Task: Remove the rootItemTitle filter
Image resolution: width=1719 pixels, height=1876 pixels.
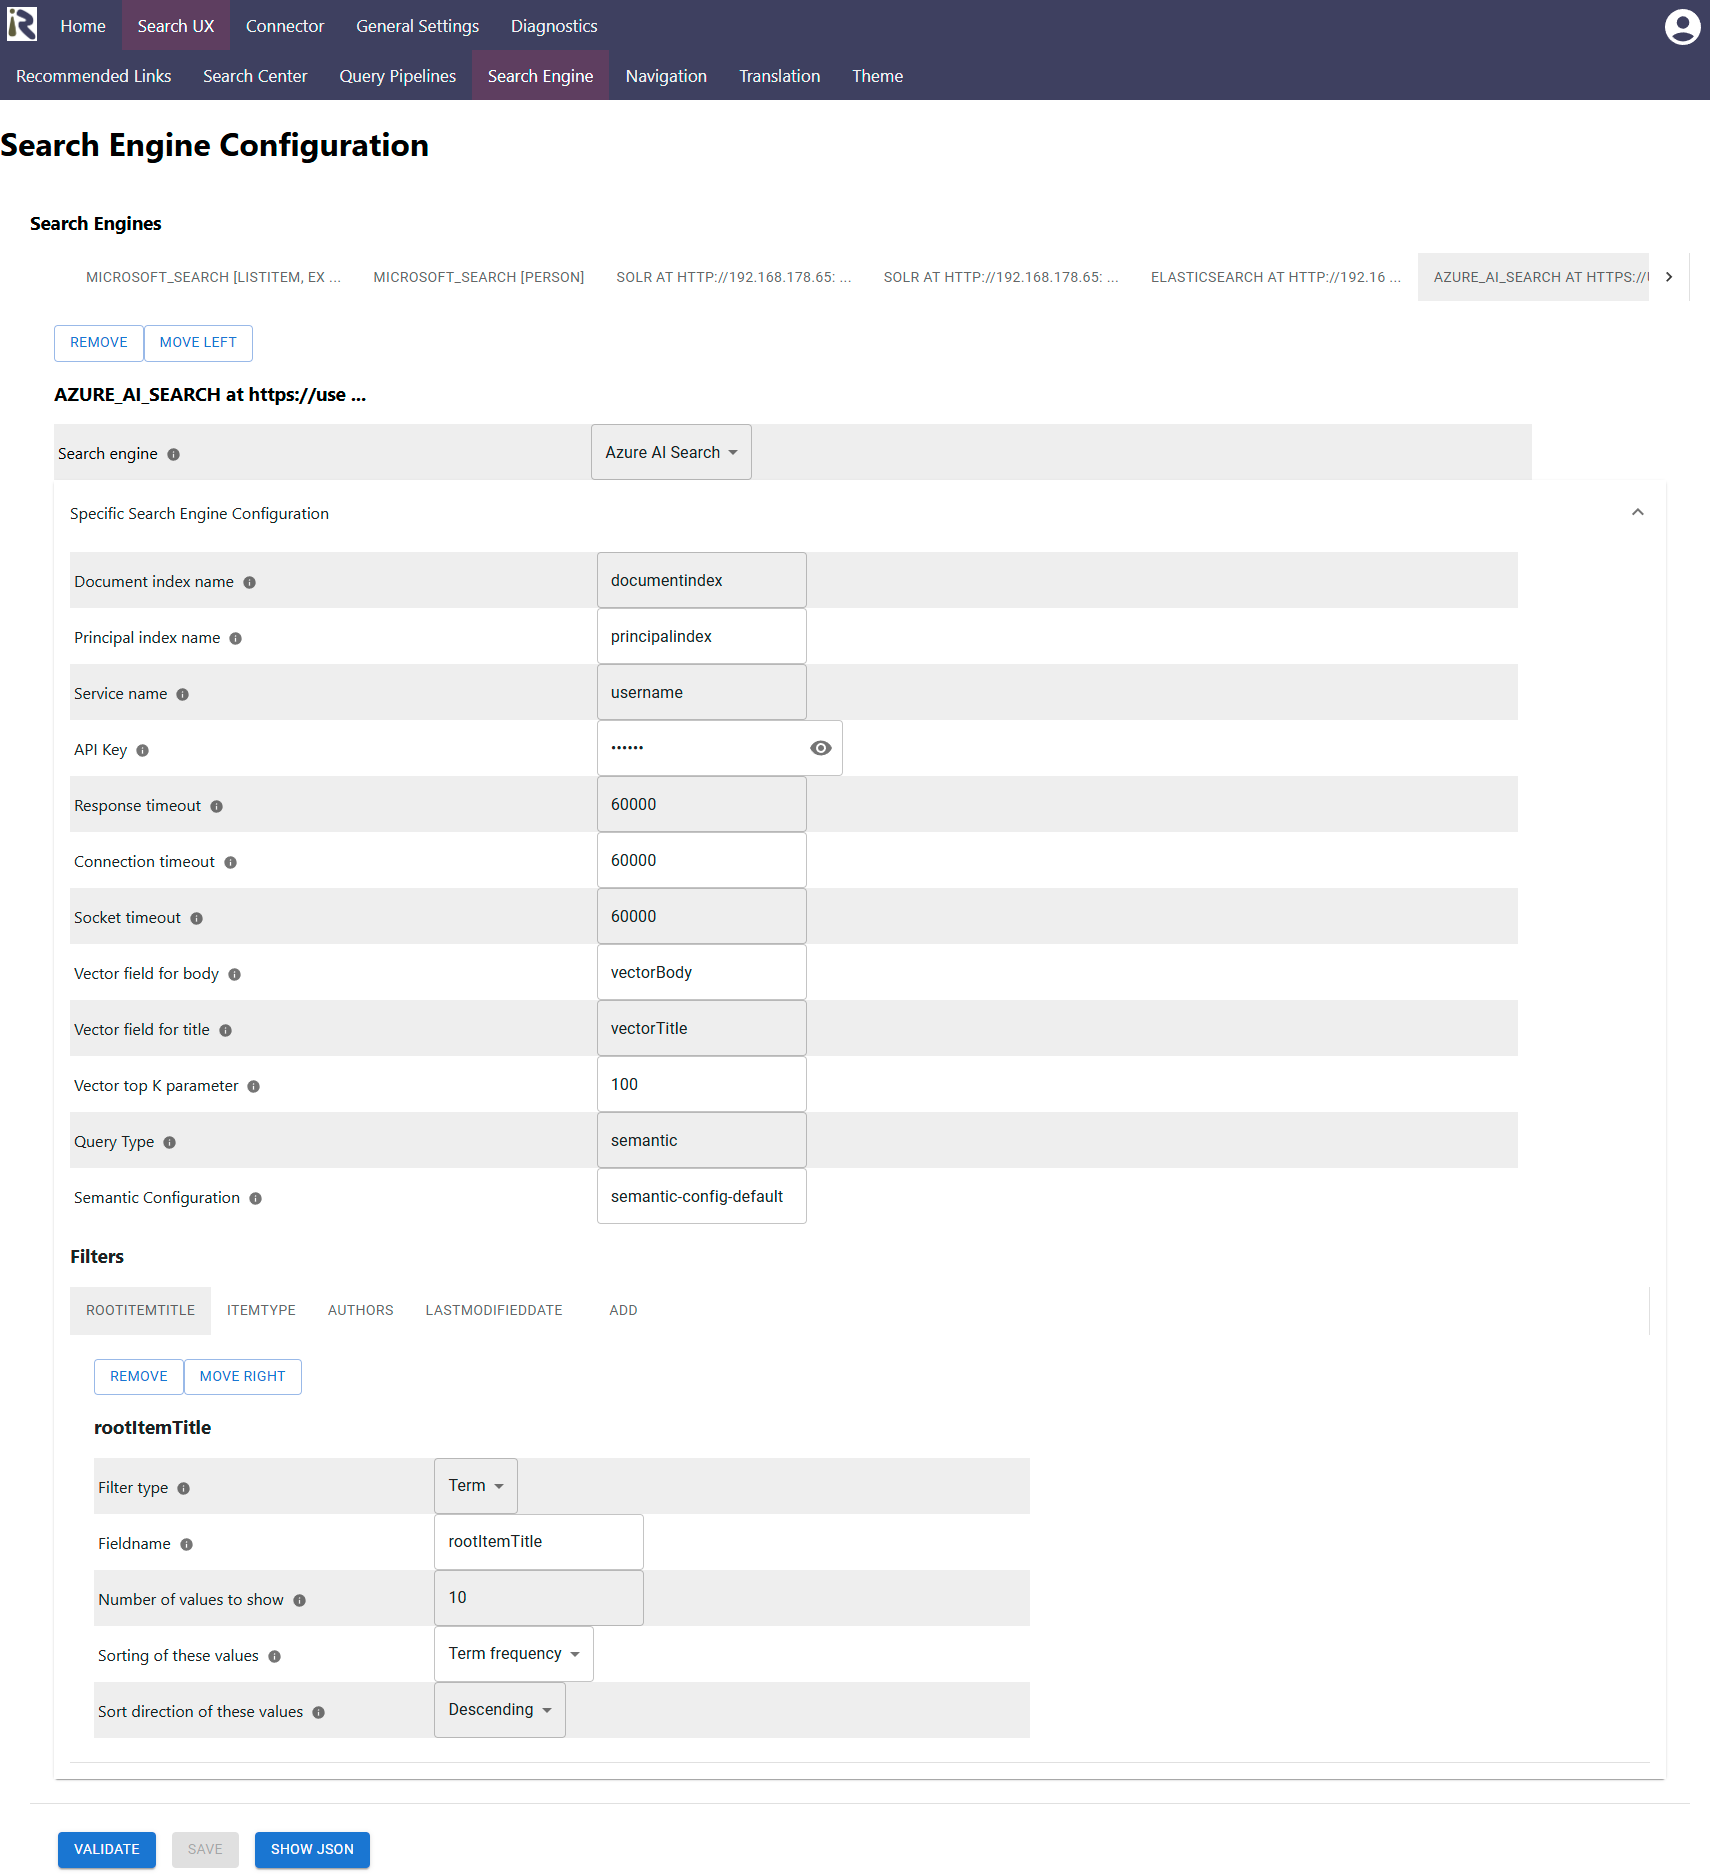Action: point(139,1377)
